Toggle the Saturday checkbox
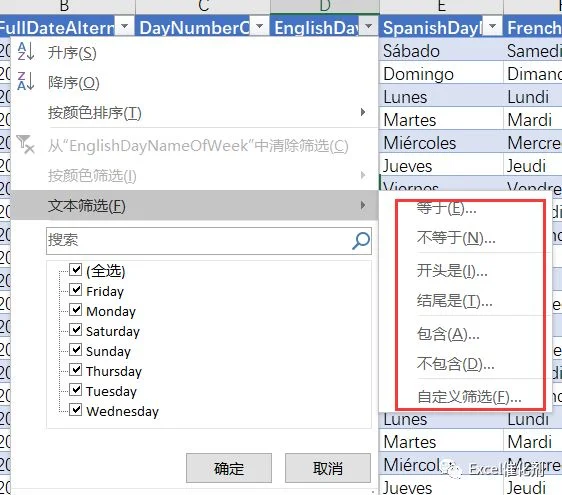Viewport: 562px width, 495px height. tap(75, 330)
